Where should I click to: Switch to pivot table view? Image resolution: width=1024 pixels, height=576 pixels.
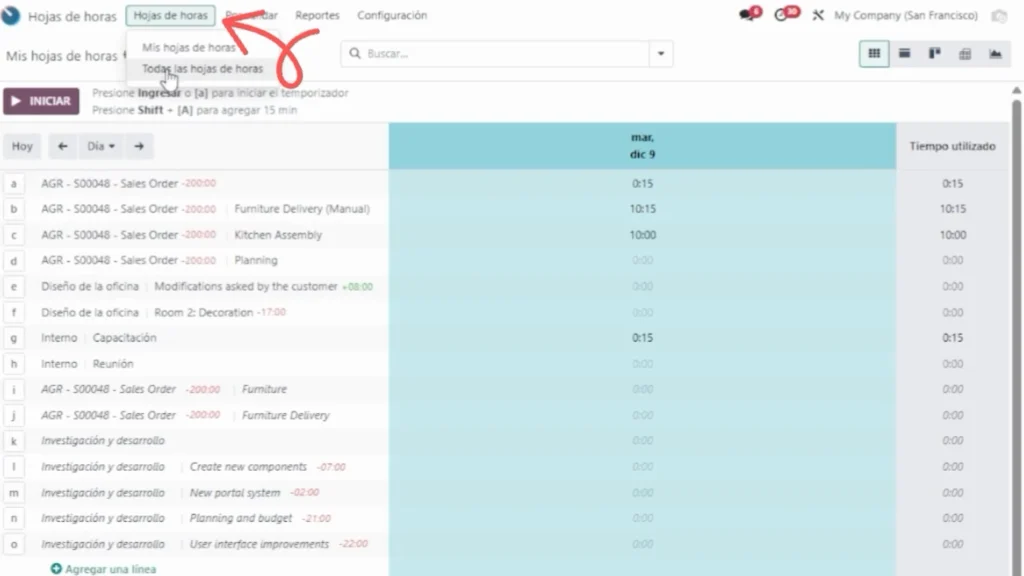[x=965, y=54]
